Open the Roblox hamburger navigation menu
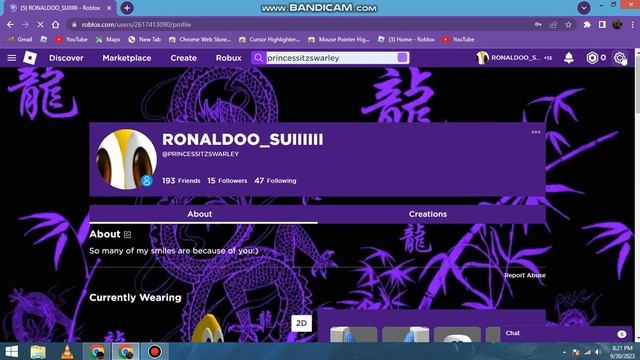The height and width of the screenshot is (360, 640). click(11, 58)
